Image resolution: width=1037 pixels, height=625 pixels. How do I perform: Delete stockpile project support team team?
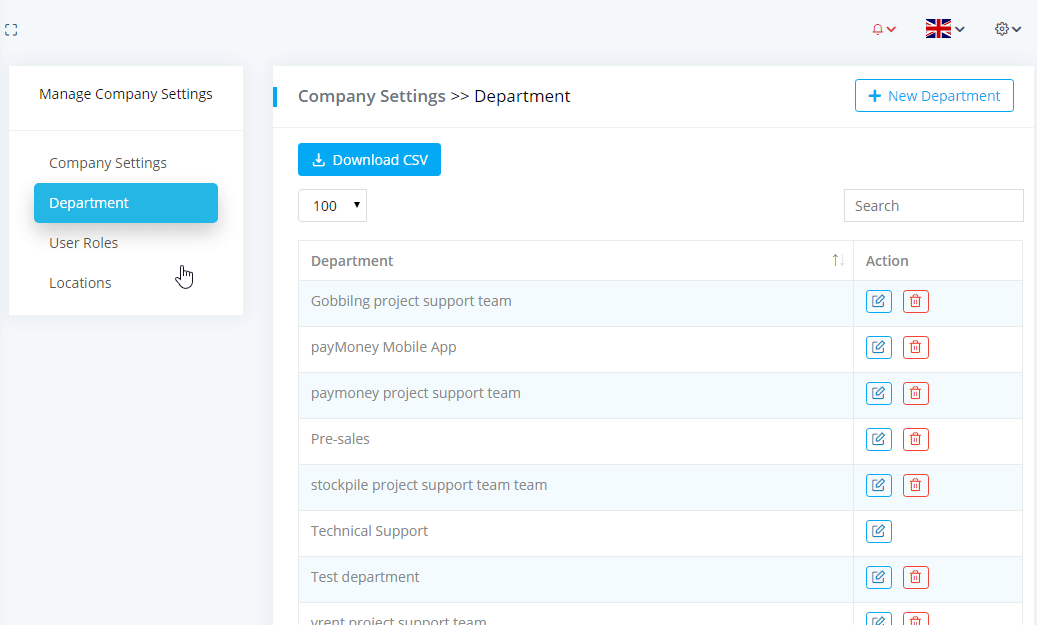pos(915,485)
